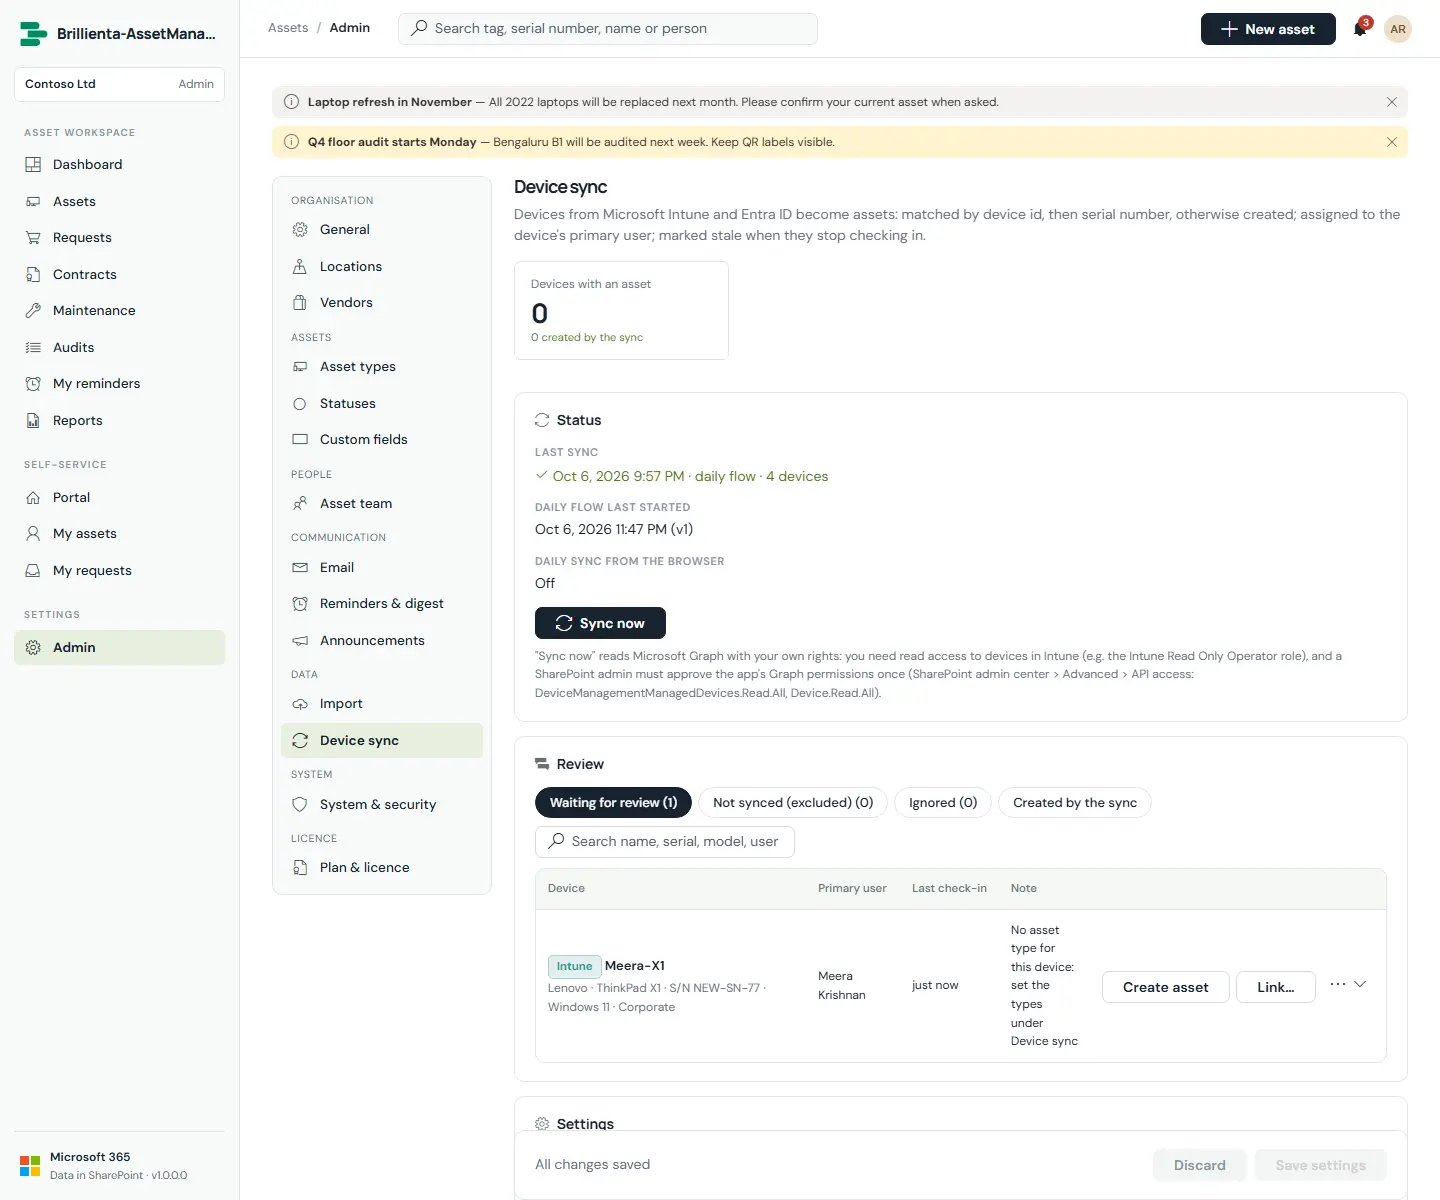Open Vendors settings
The height and width of the screenshot is (1200, 1440).
[382, 302]
